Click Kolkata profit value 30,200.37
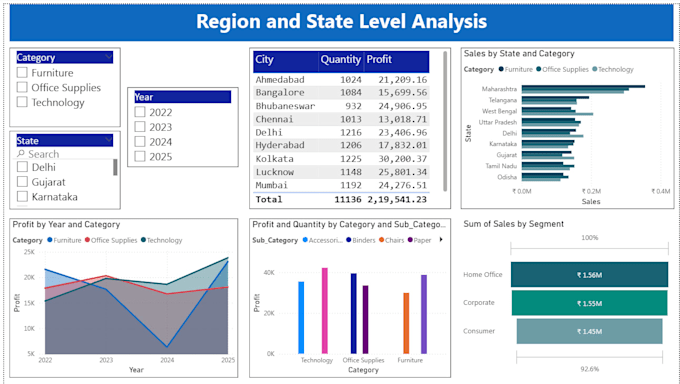This screenshot has height=384, width=680. coord(402,159)
